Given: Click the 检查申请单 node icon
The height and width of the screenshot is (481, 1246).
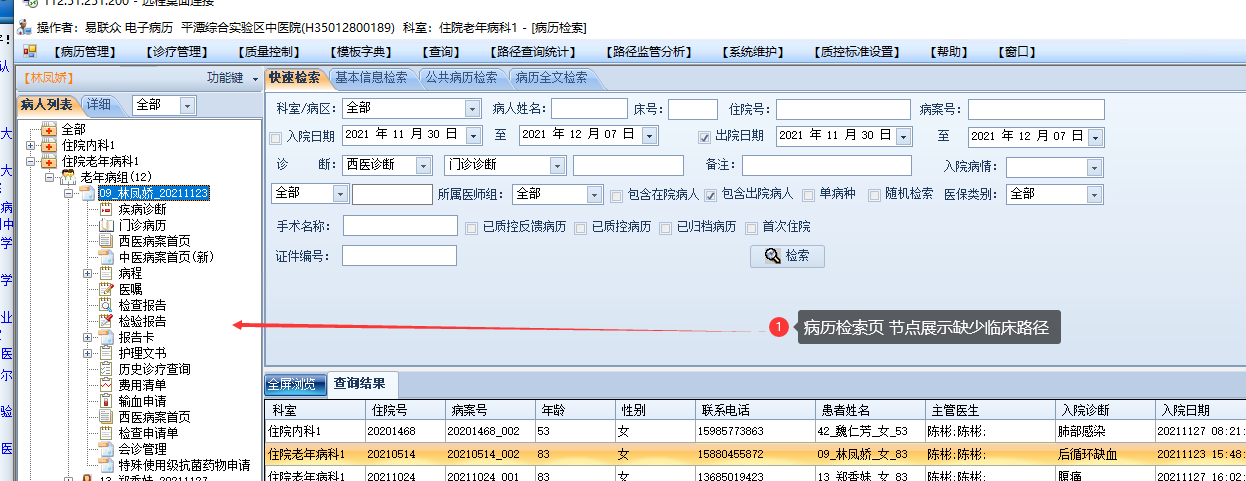Looking at the screenshot, I should 106,433.
